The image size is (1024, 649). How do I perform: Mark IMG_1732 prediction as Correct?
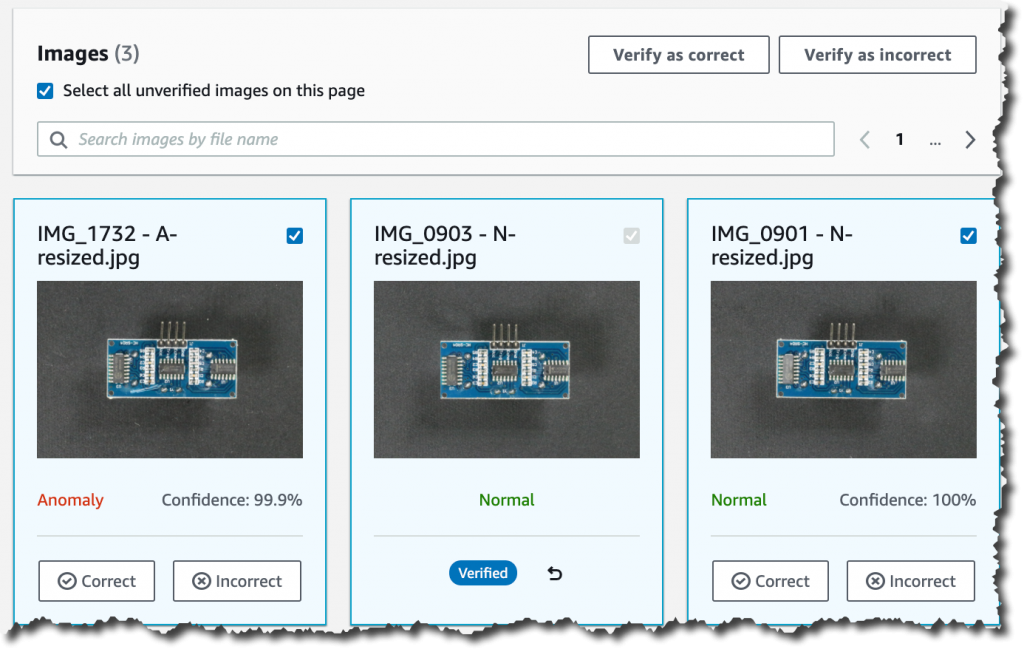coord(96,581)
